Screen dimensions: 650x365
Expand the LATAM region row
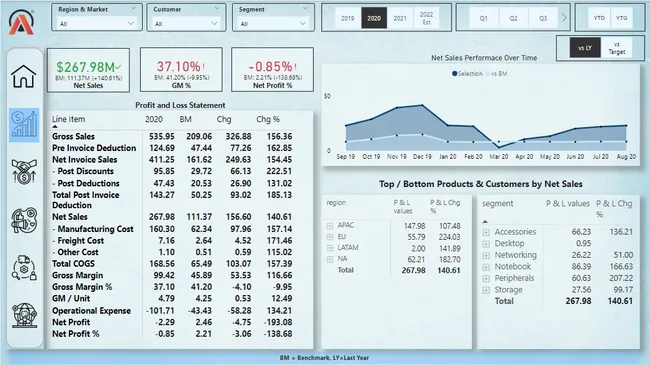330,248
